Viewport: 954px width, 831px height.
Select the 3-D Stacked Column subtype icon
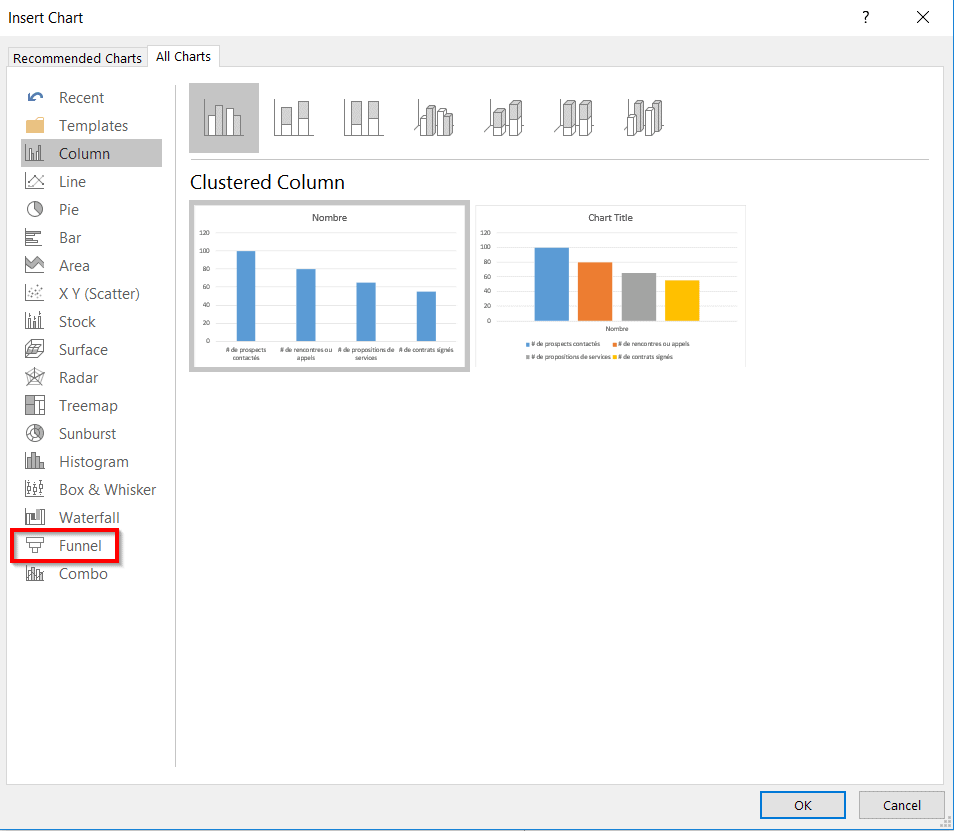pyautogui.click(x=505, y=118)
